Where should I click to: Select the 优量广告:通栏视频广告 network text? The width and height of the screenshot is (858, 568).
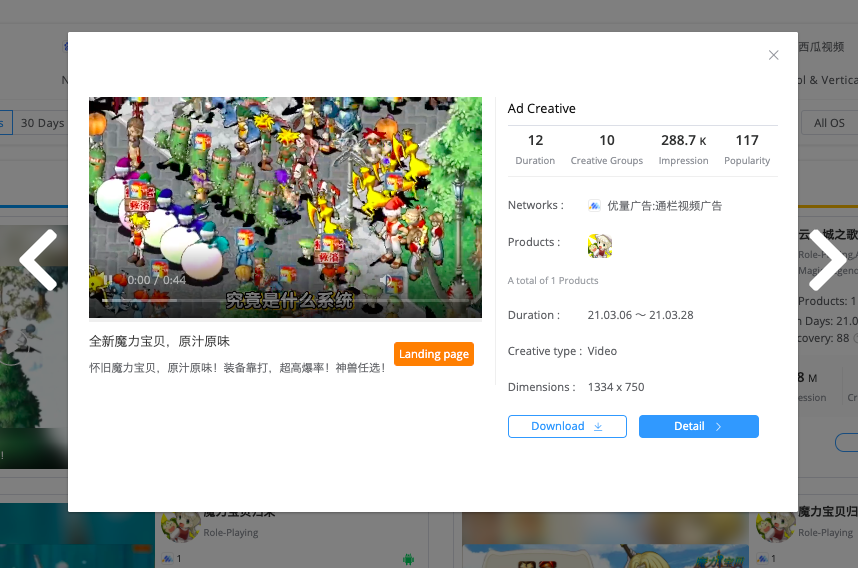click(x=664, y=206)
